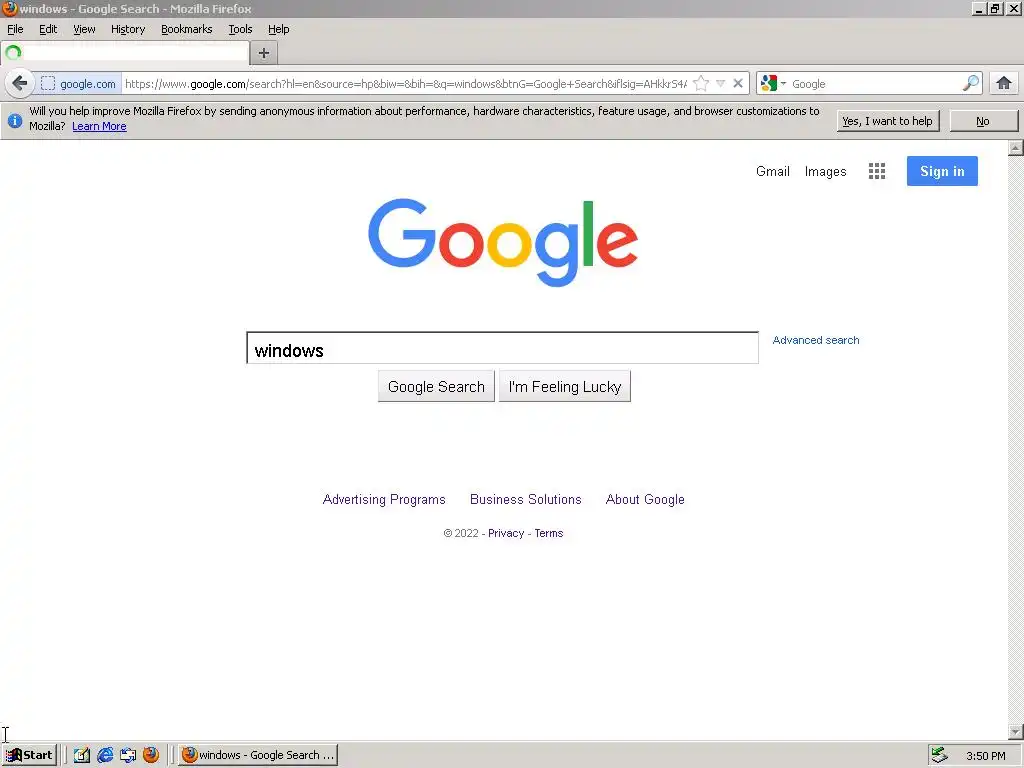This screenshot has height=768, width=1024.
Task: Click the taskbar windows - Google Search button
Action: pyautogui.click(x=258, y=755)
